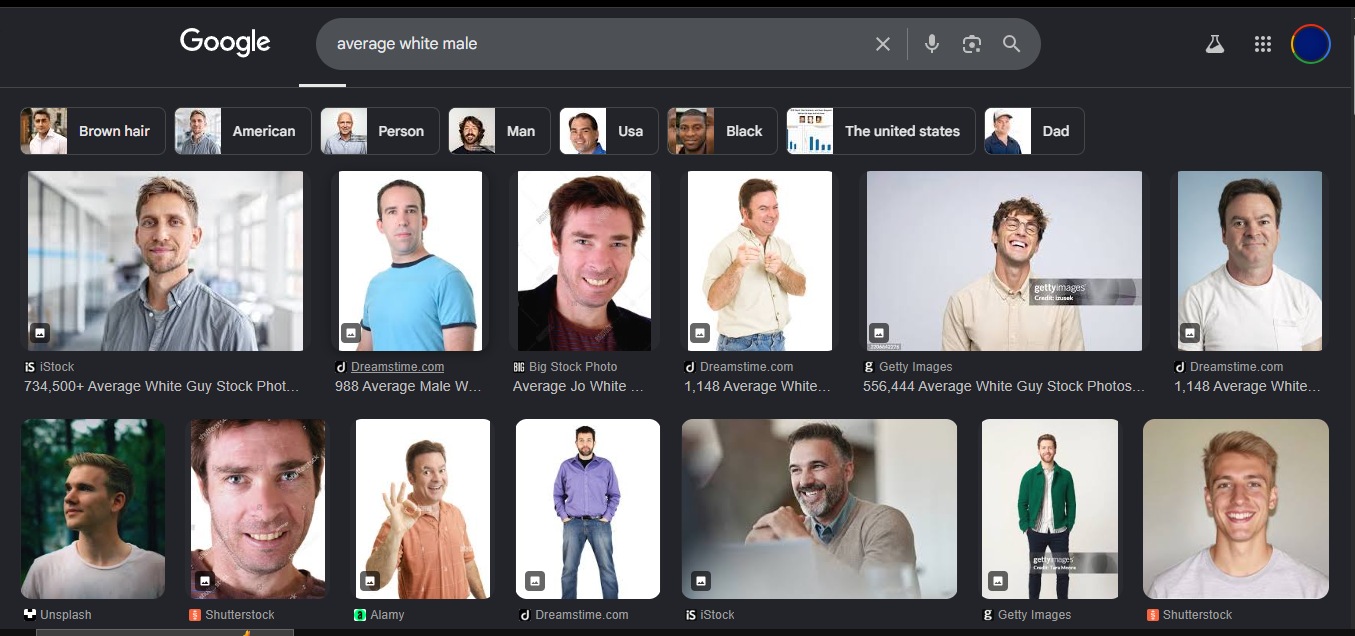Open the Unsplash man in forest thumbnail
Image resolution: width=1355 pixels, height=636 pixels.
click(x=93, y=509)
